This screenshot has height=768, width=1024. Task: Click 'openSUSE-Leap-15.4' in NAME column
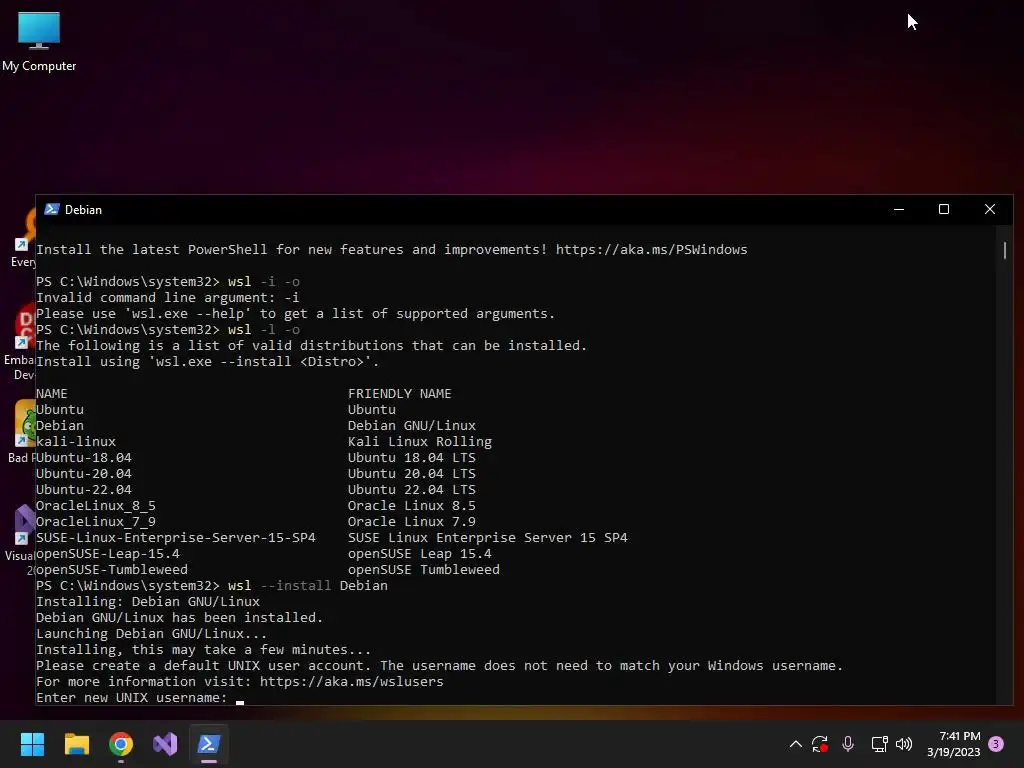[x=108, y=554]
